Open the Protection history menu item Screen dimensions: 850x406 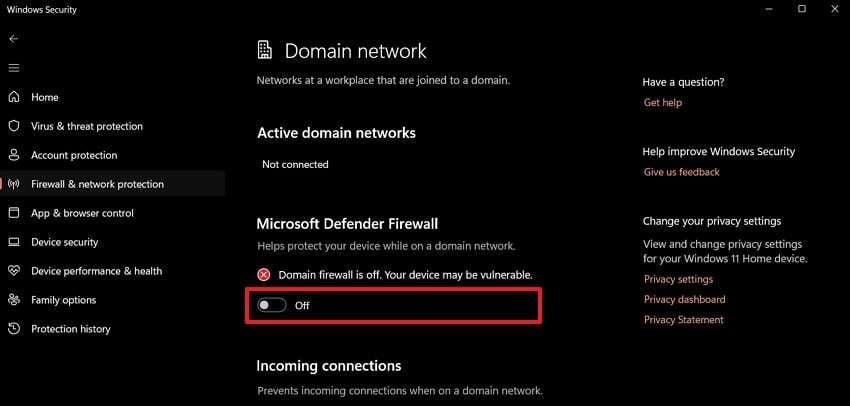[x=70, y=329]
